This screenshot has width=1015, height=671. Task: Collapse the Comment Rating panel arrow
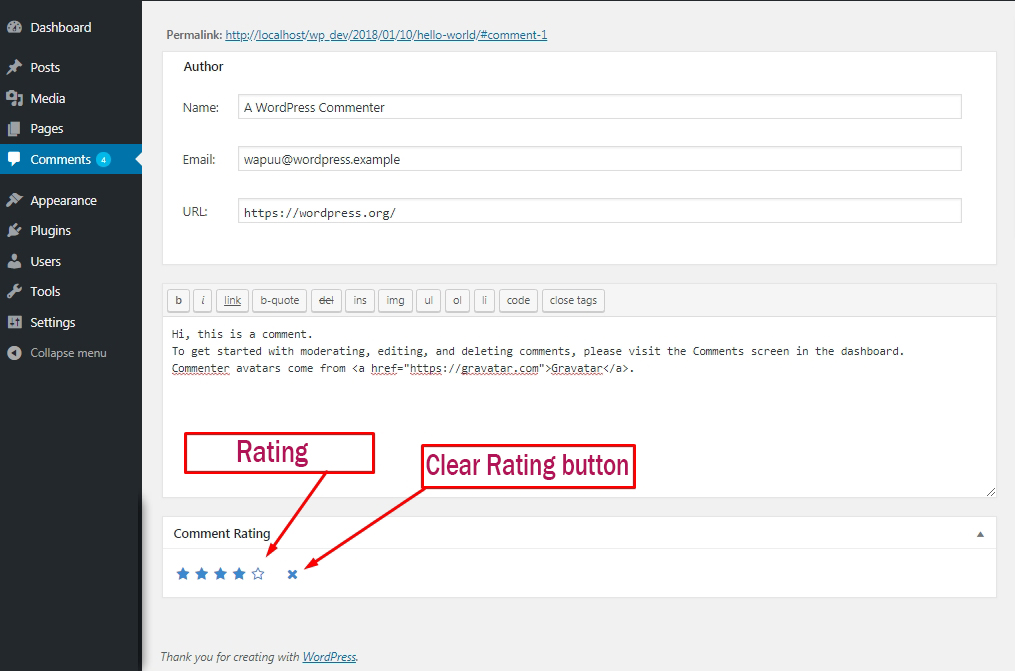click(980, 534)
